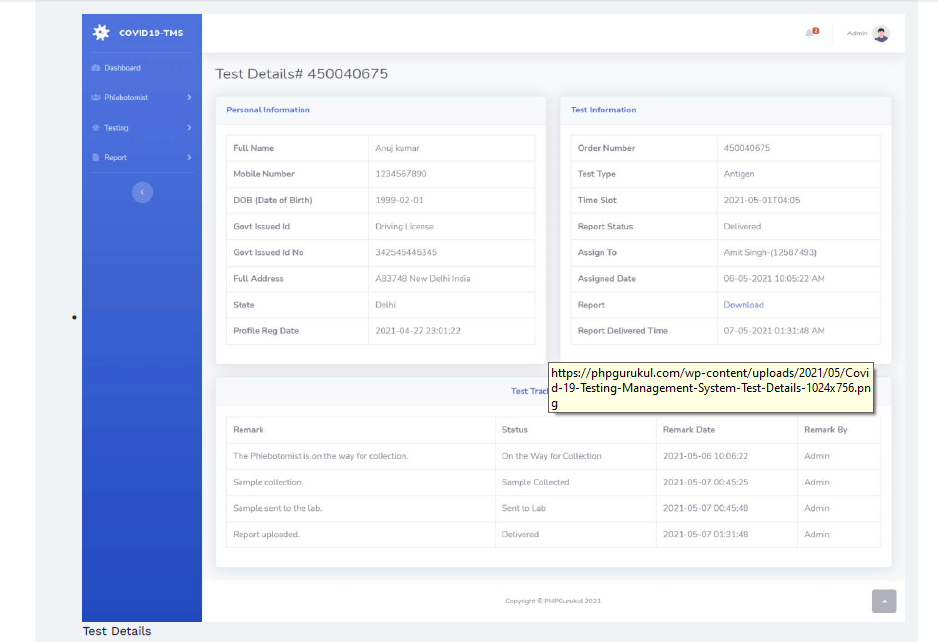
Task: Click the Test Details# 450040675 heading
Action: tap(302, 74)
